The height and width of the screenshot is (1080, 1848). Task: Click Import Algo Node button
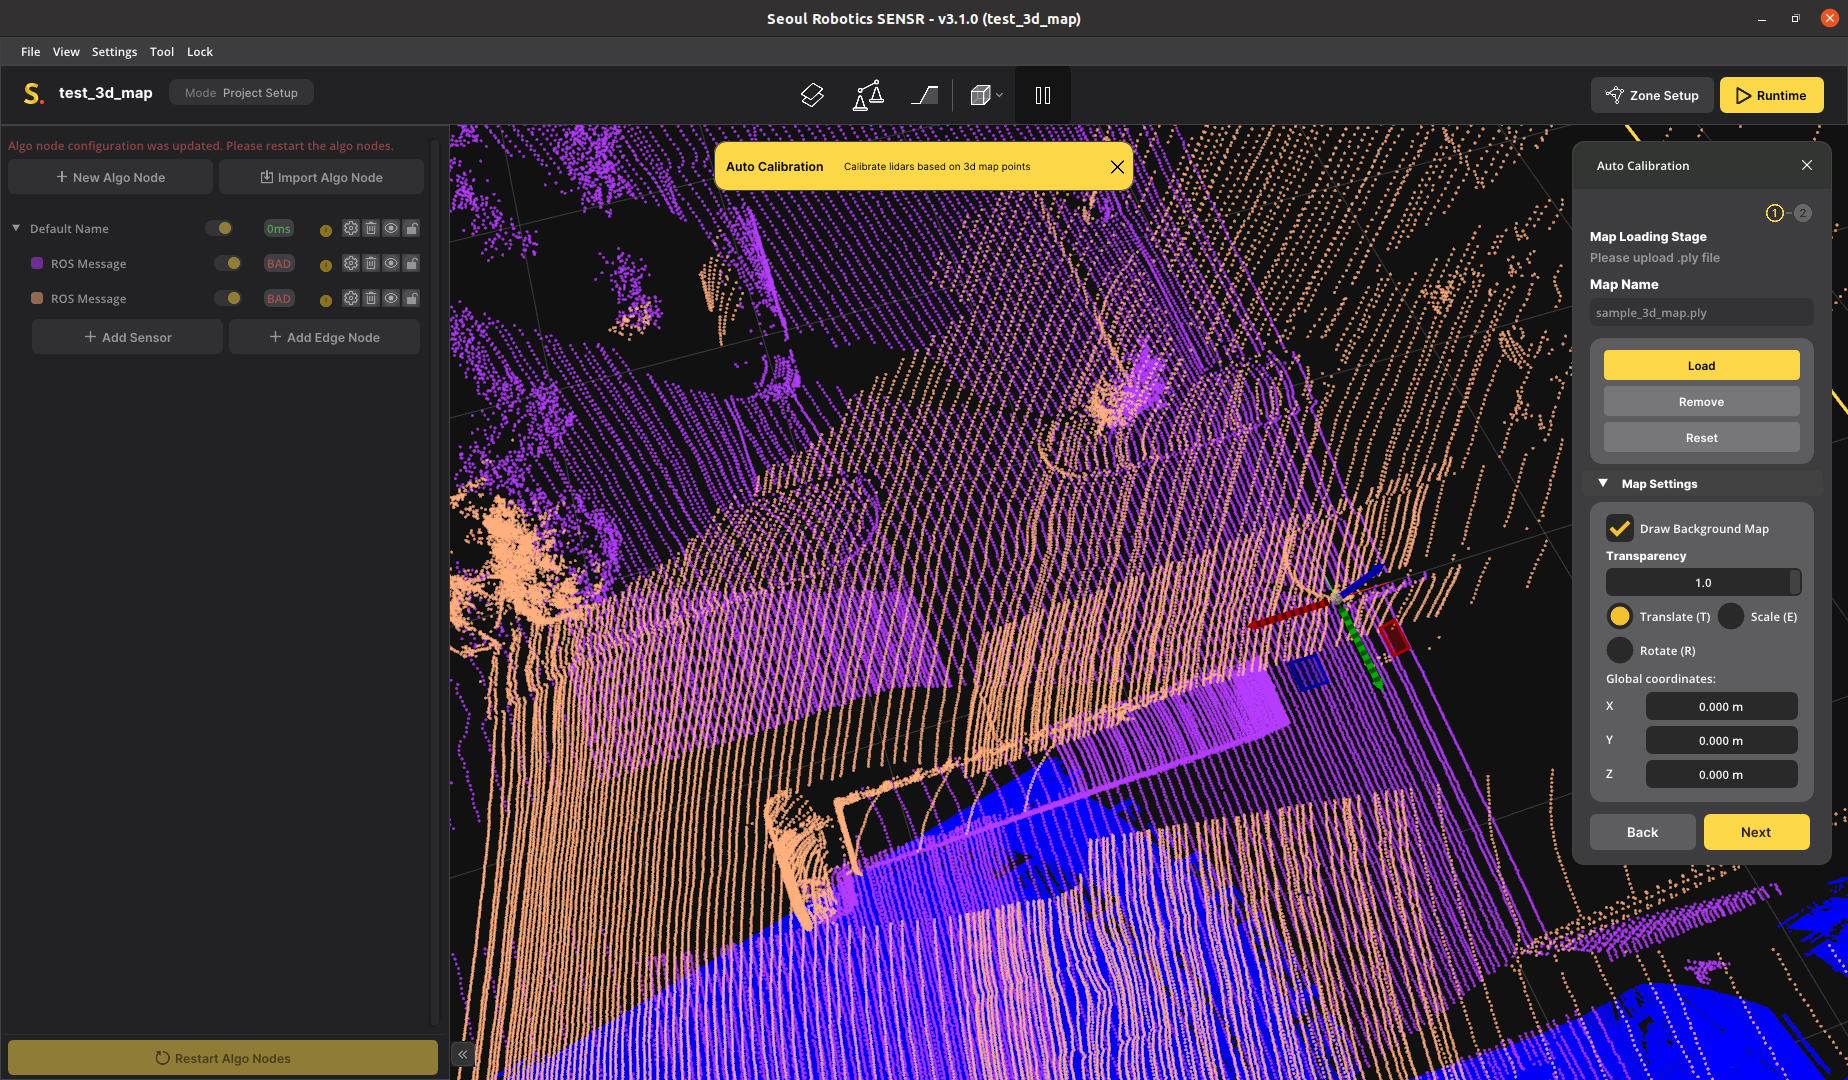coord(321,177)
